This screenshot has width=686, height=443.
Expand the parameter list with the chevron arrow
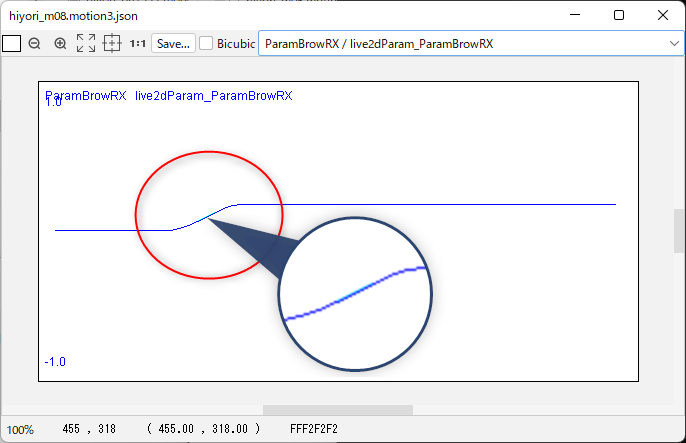(x=674, y=44)
